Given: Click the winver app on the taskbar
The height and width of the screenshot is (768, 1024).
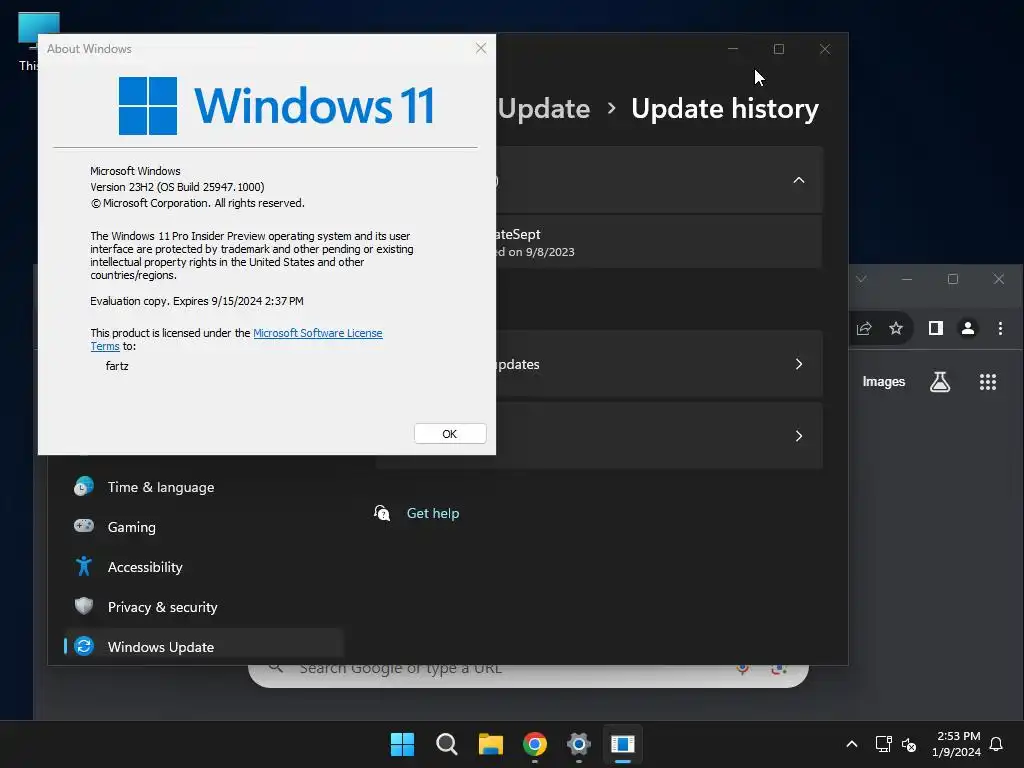Looking at the screenshot, I should click(x=623, y=744).
